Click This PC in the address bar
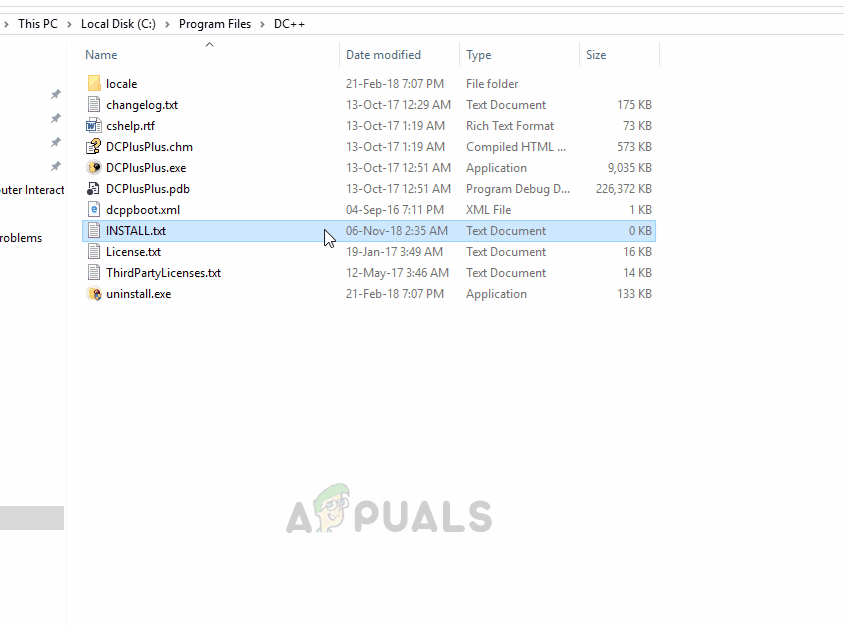844x626 pixels. click(x=36, y=23)
